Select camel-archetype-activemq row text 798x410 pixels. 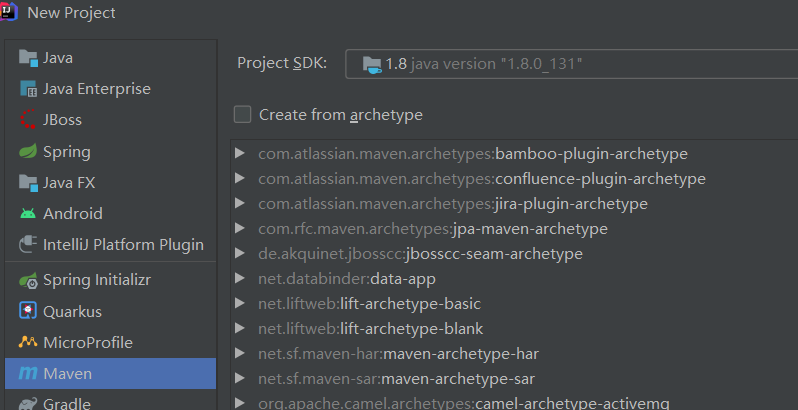pos(464,403)
